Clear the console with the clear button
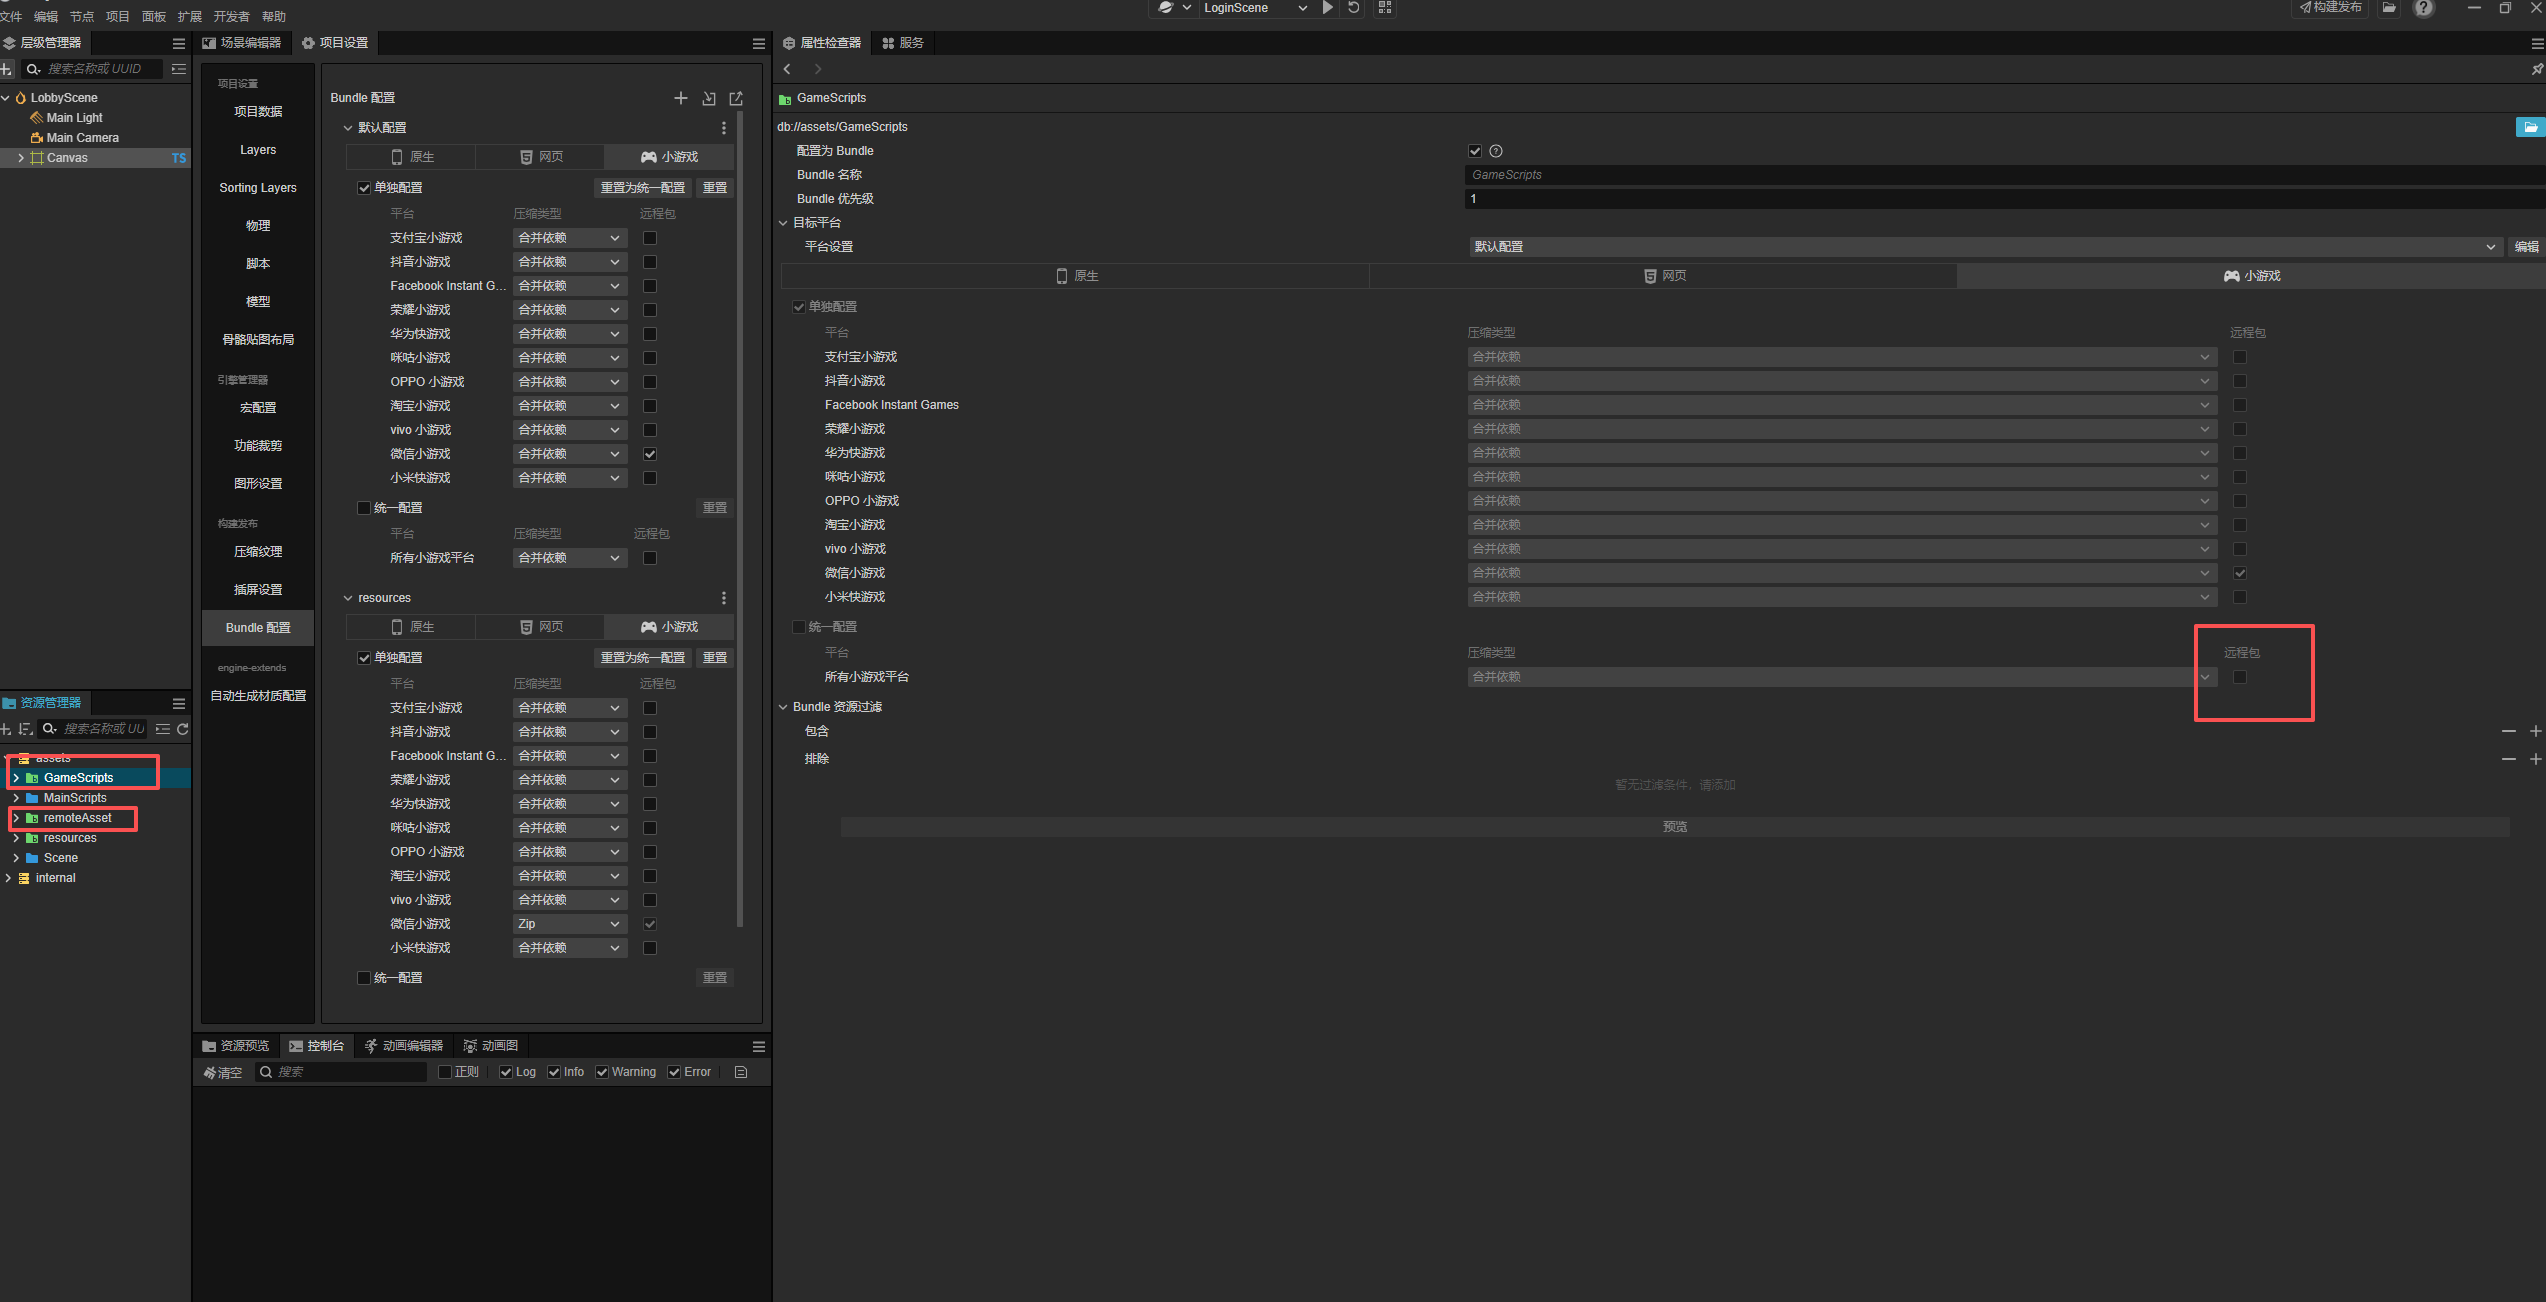This screenshot has width=2546, height=1302. click(x=223, y=1072)
